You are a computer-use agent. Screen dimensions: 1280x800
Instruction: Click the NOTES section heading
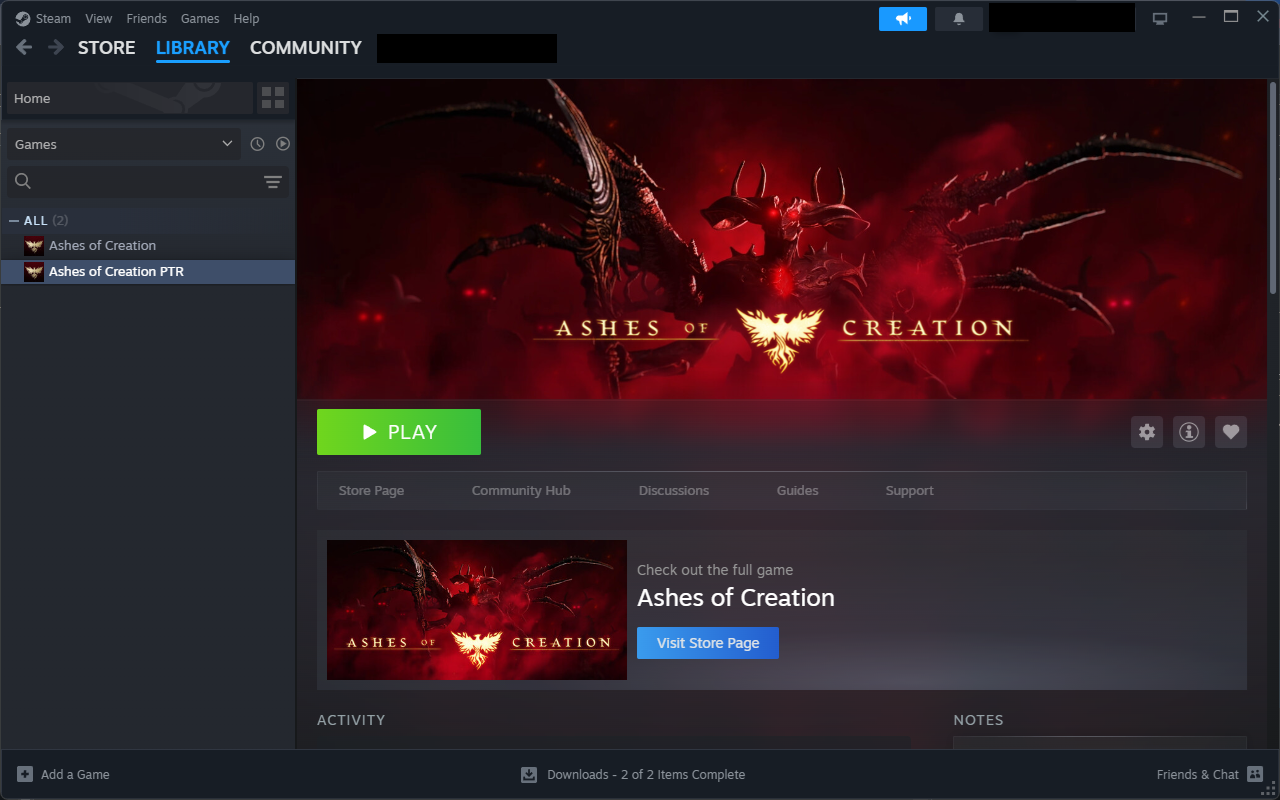978,720
